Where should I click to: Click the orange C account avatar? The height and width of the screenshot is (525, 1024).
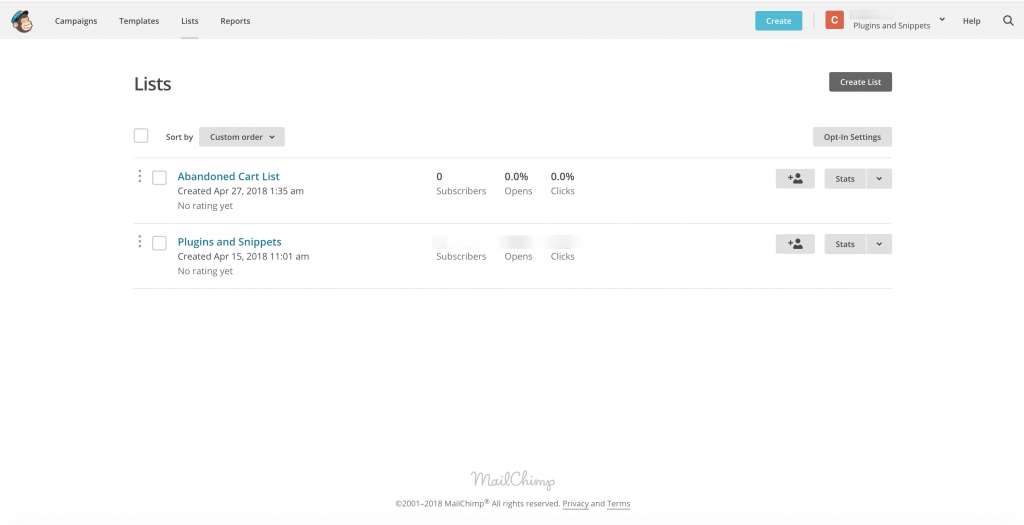coord(835,20)
